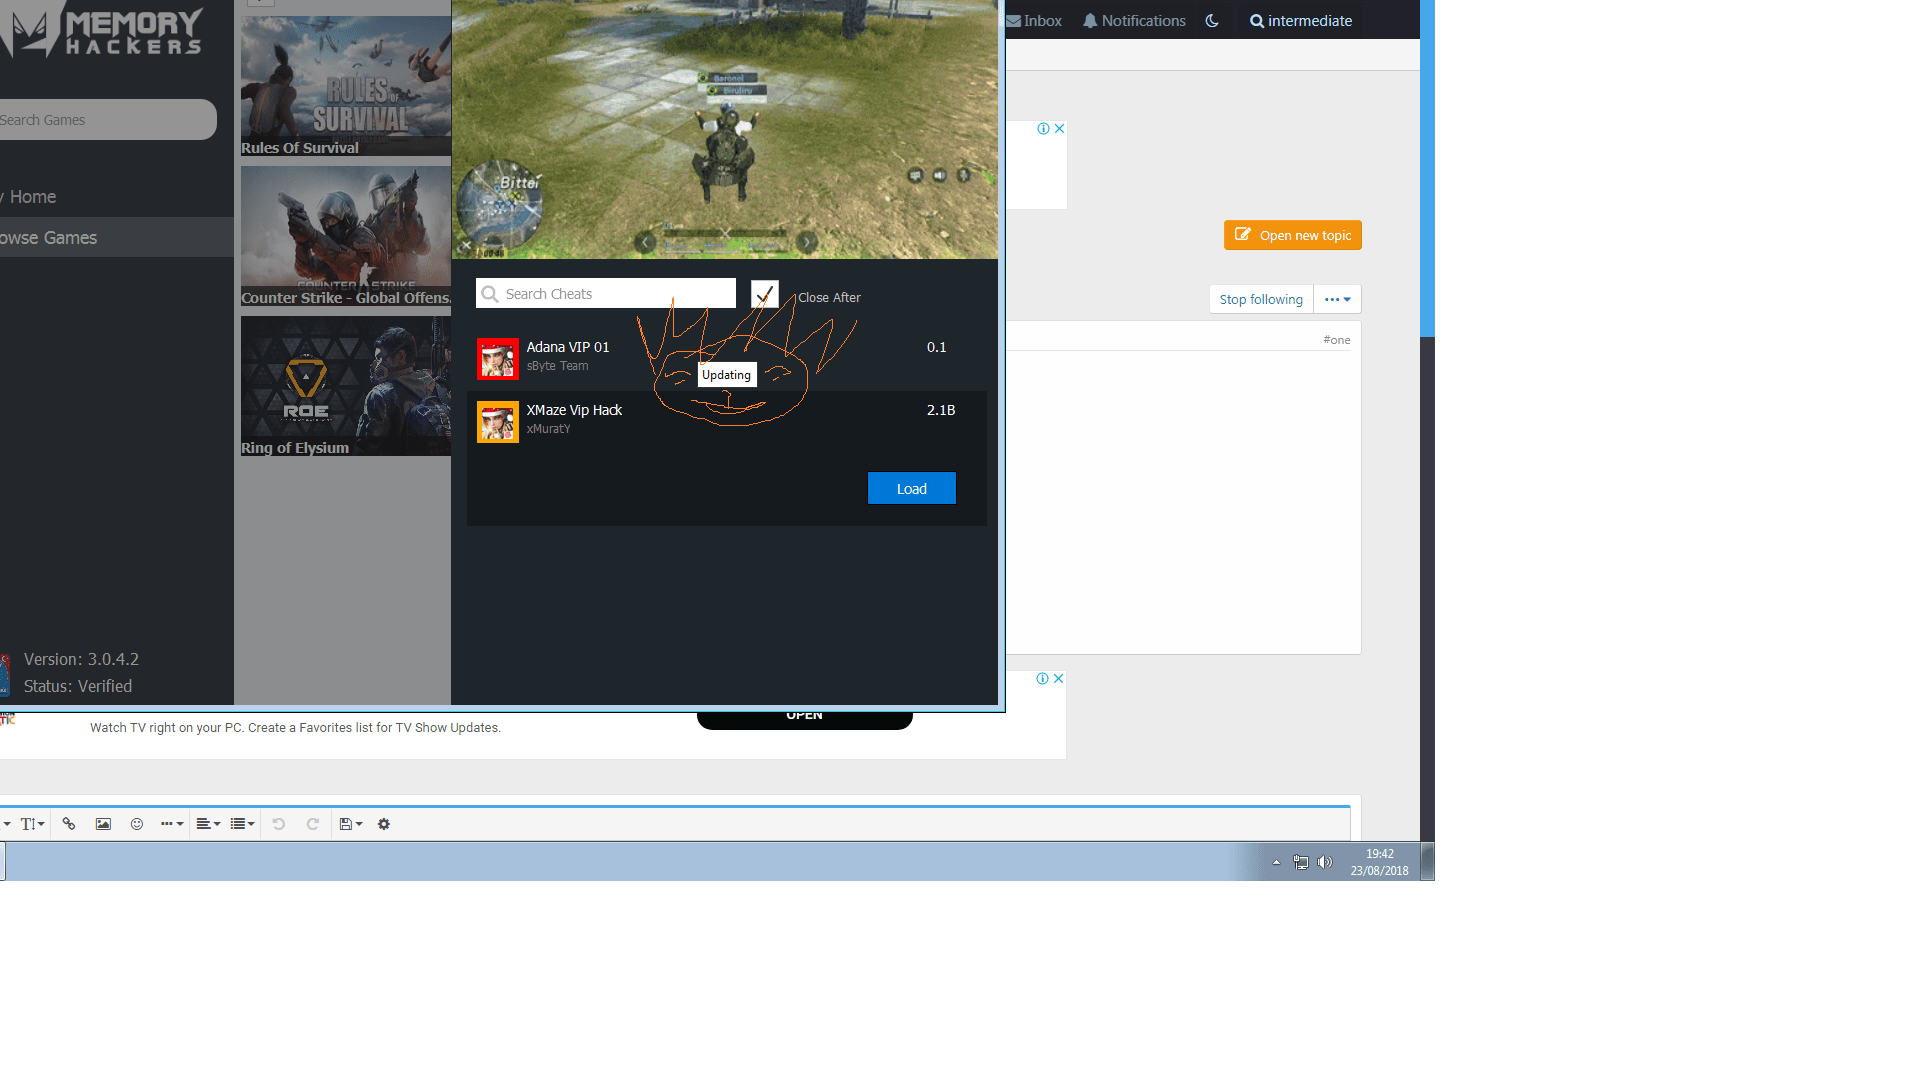This screenshot has width=1920, height=1080.
Task: Click the ad info icon in lower ad
Action: [1042, 679]
